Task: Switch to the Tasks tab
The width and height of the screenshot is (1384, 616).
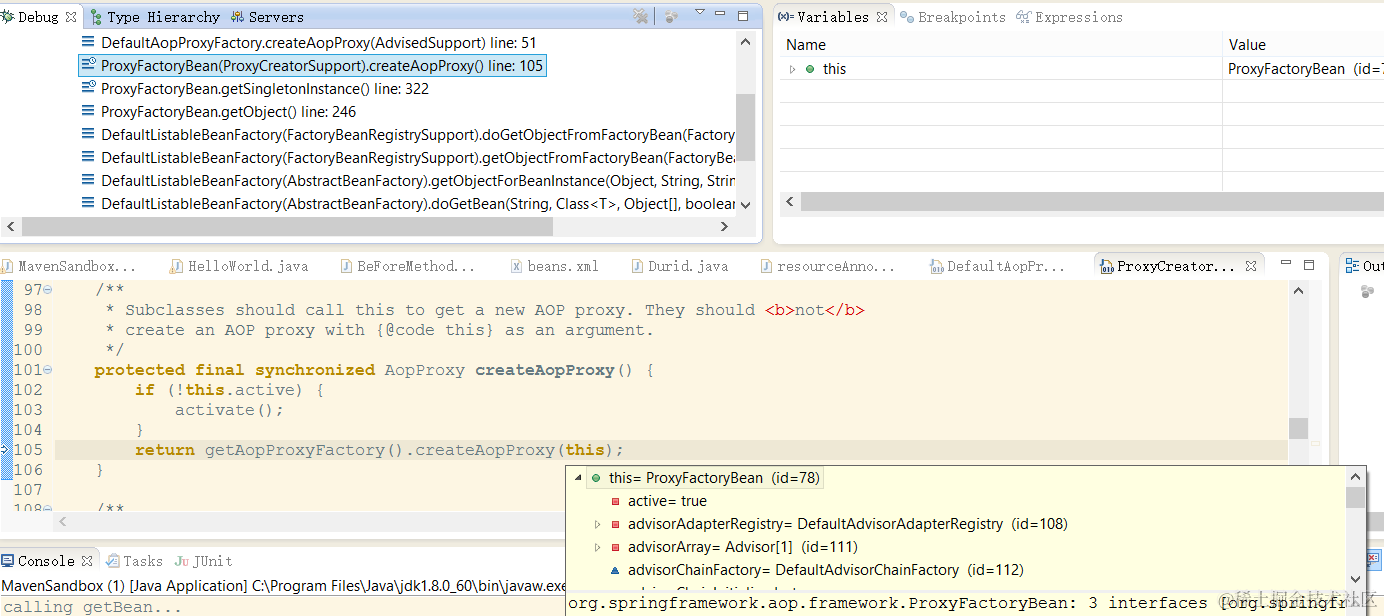Action: [x=134, y=561]
